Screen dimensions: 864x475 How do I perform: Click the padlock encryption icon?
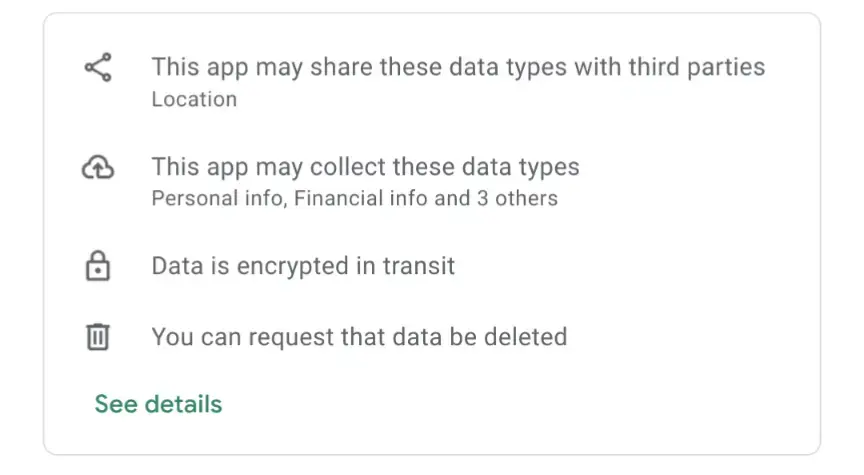tap(98, 266)
